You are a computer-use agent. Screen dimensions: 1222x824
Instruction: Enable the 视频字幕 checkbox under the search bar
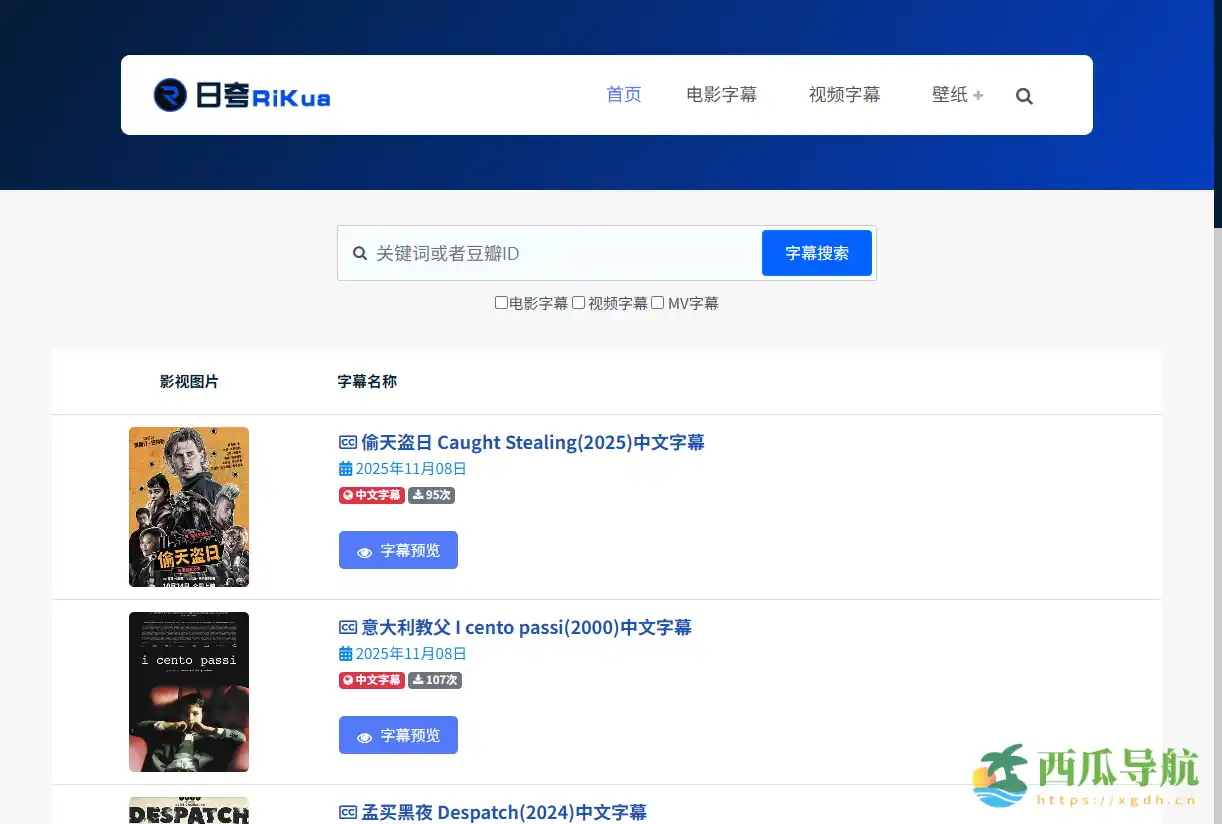(x=578, y=302)
